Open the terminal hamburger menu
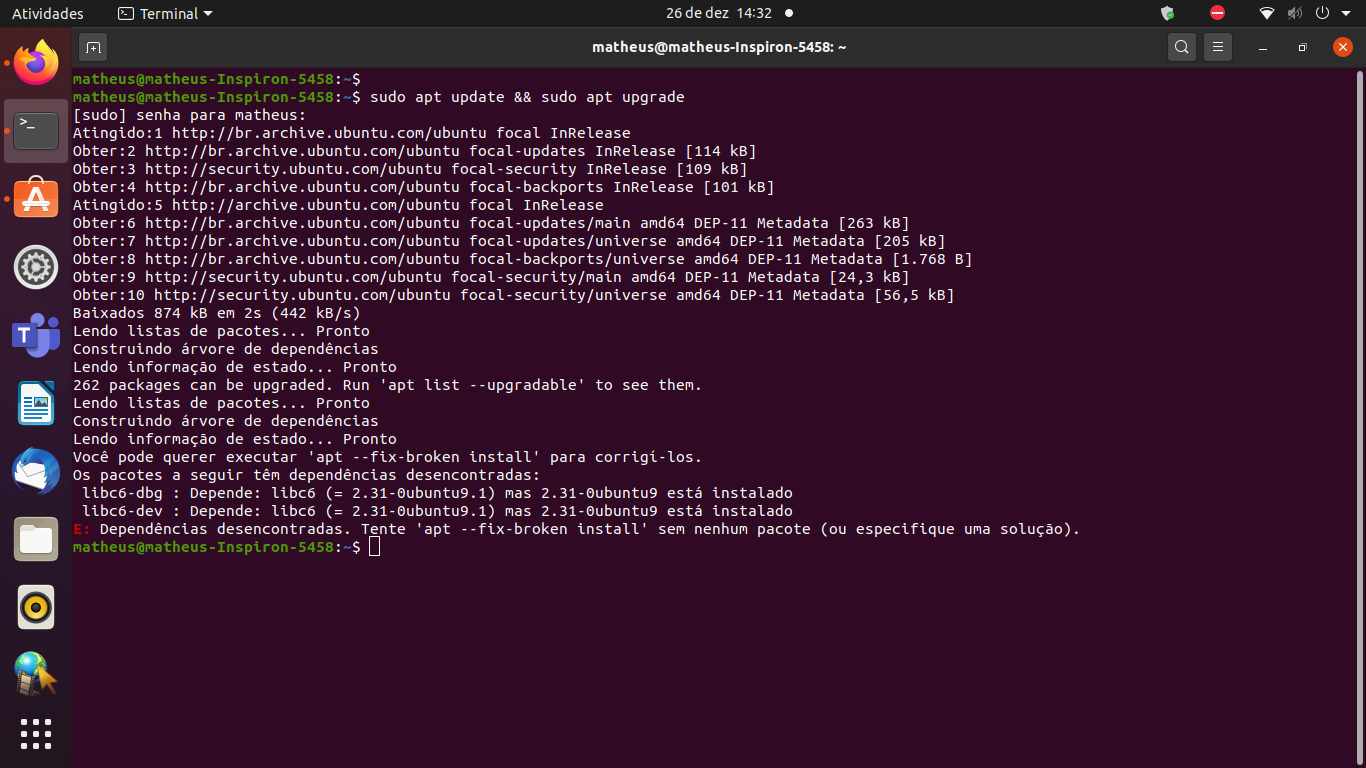The image size is (1366, 768). 1217,47
